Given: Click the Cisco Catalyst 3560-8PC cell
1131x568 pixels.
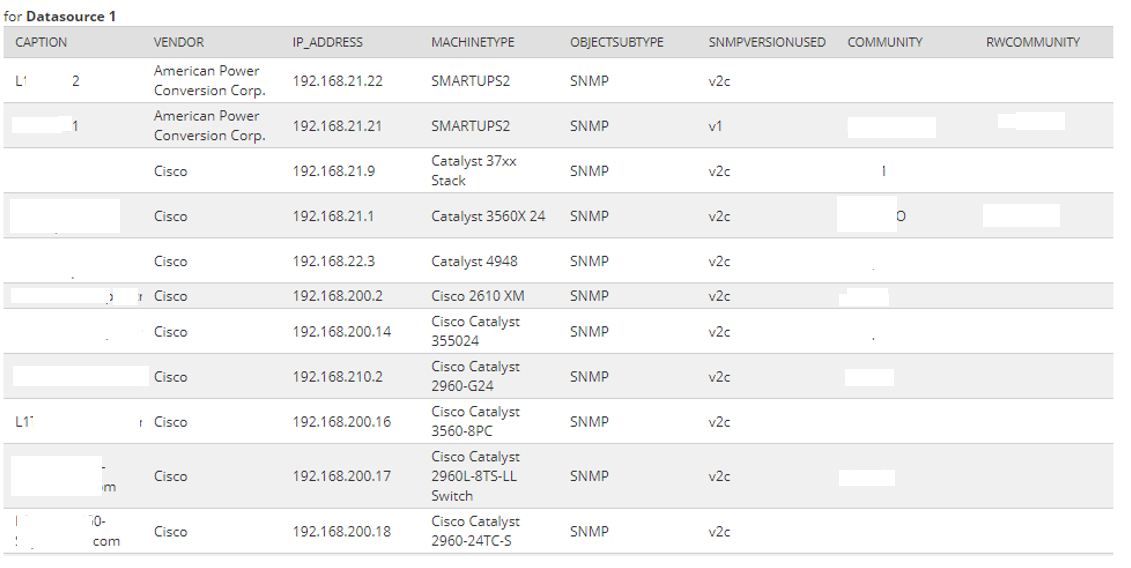Looking at the screenshot, I should coord(475,421).
